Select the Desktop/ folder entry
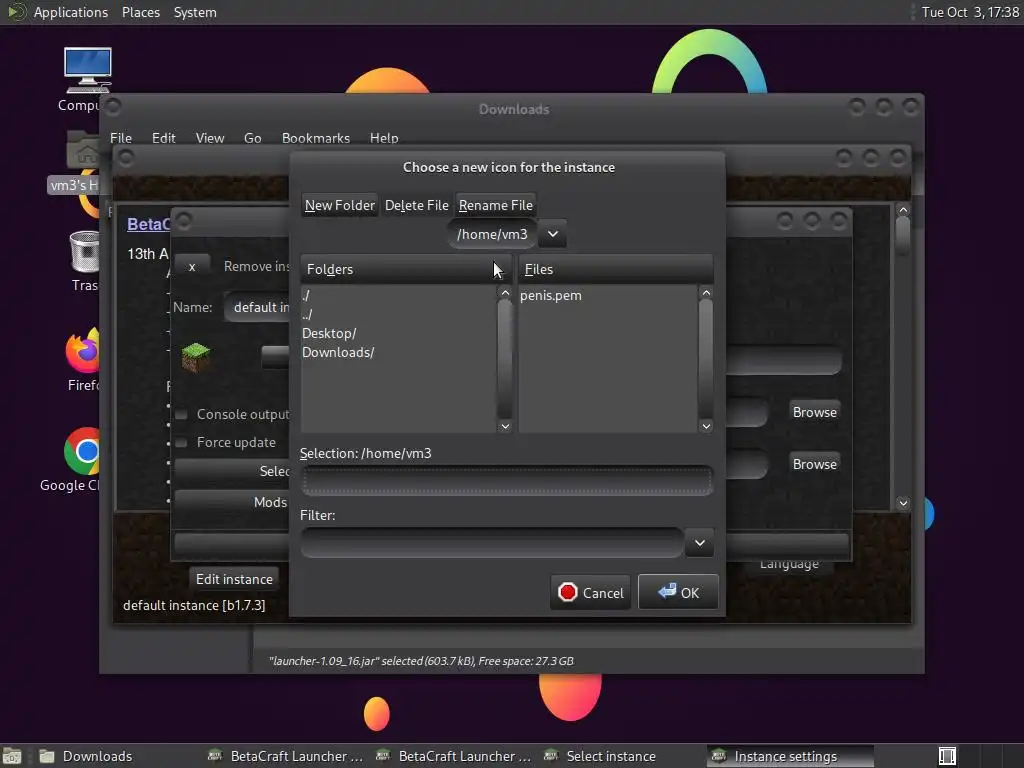Image resolution: width=1024 pixels, height=768 pixels. pyautogui.click(x=329, y=333)
